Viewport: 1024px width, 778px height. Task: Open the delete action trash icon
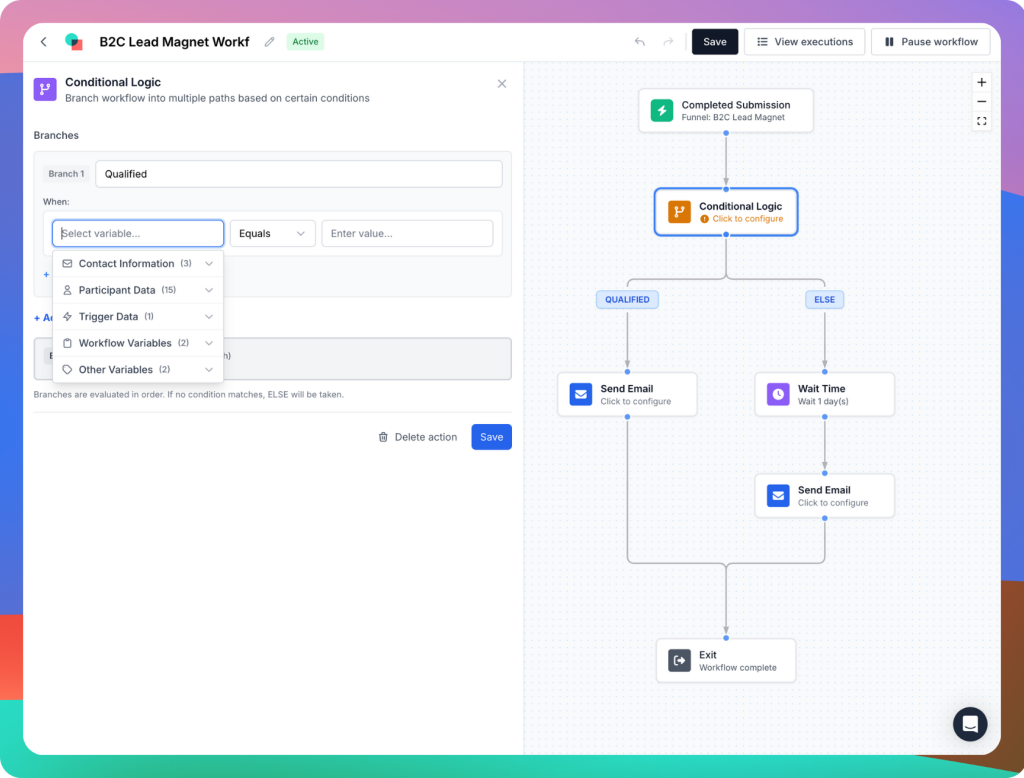[383, 437]
